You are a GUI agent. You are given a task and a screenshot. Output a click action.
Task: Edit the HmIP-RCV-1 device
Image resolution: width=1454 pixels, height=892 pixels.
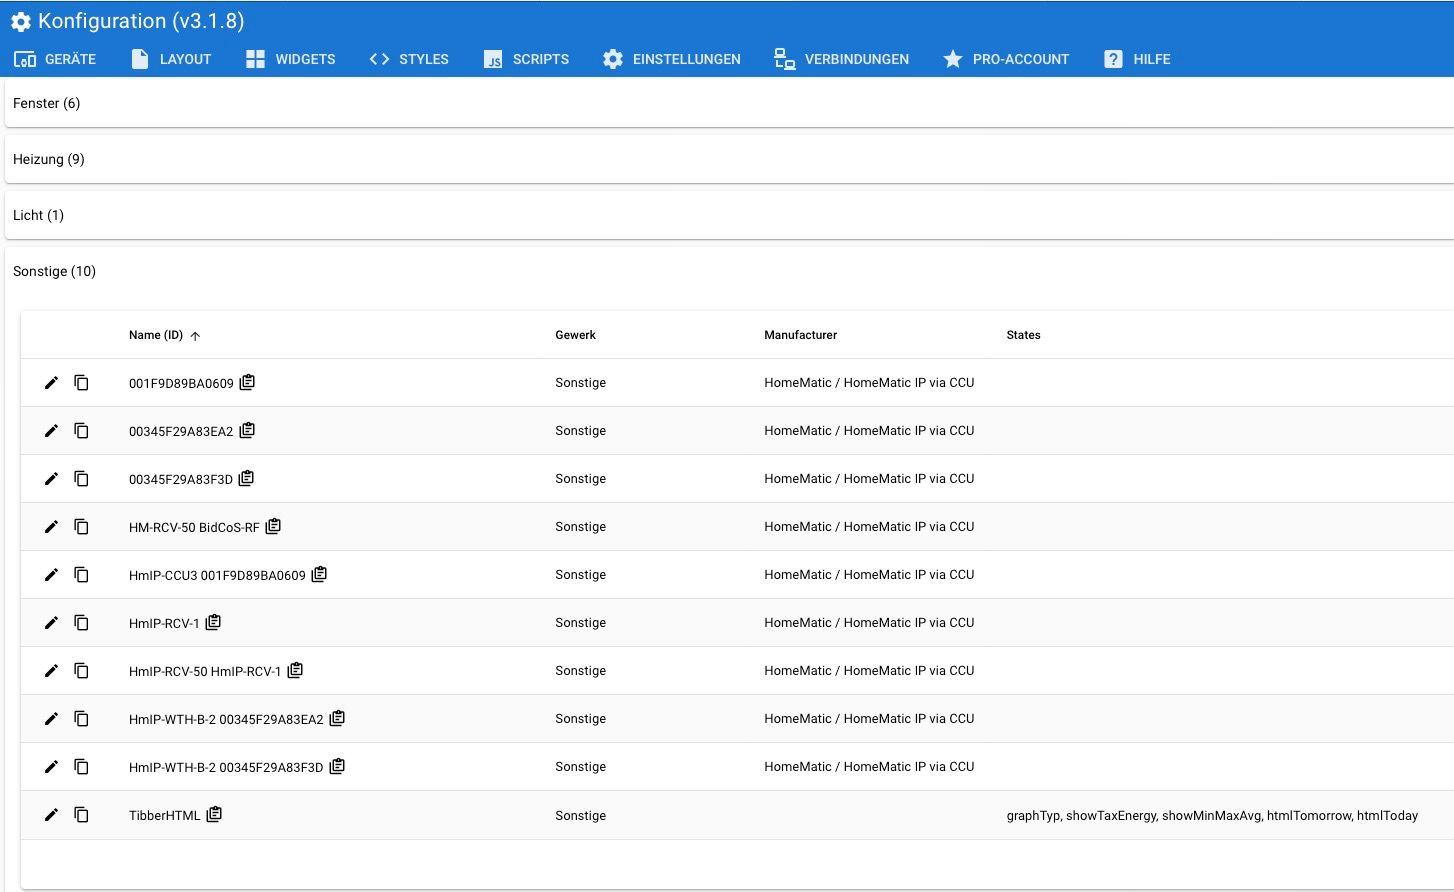point(51,623)
